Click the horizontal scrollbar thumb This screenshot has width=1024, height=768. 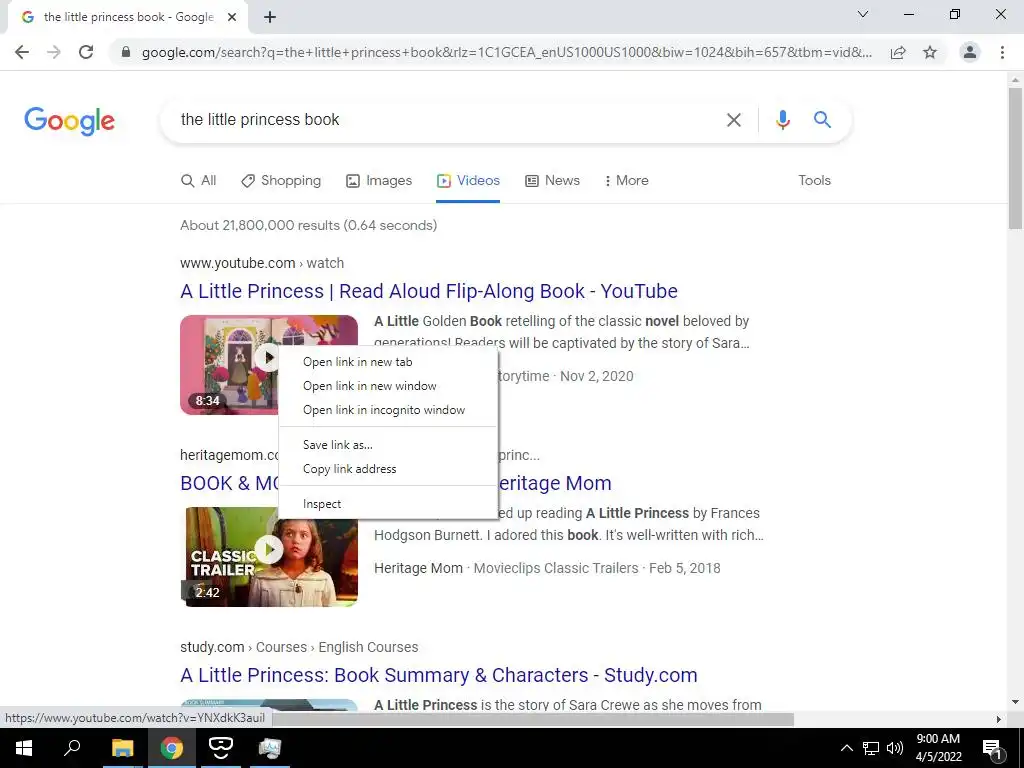pos(533,719)
